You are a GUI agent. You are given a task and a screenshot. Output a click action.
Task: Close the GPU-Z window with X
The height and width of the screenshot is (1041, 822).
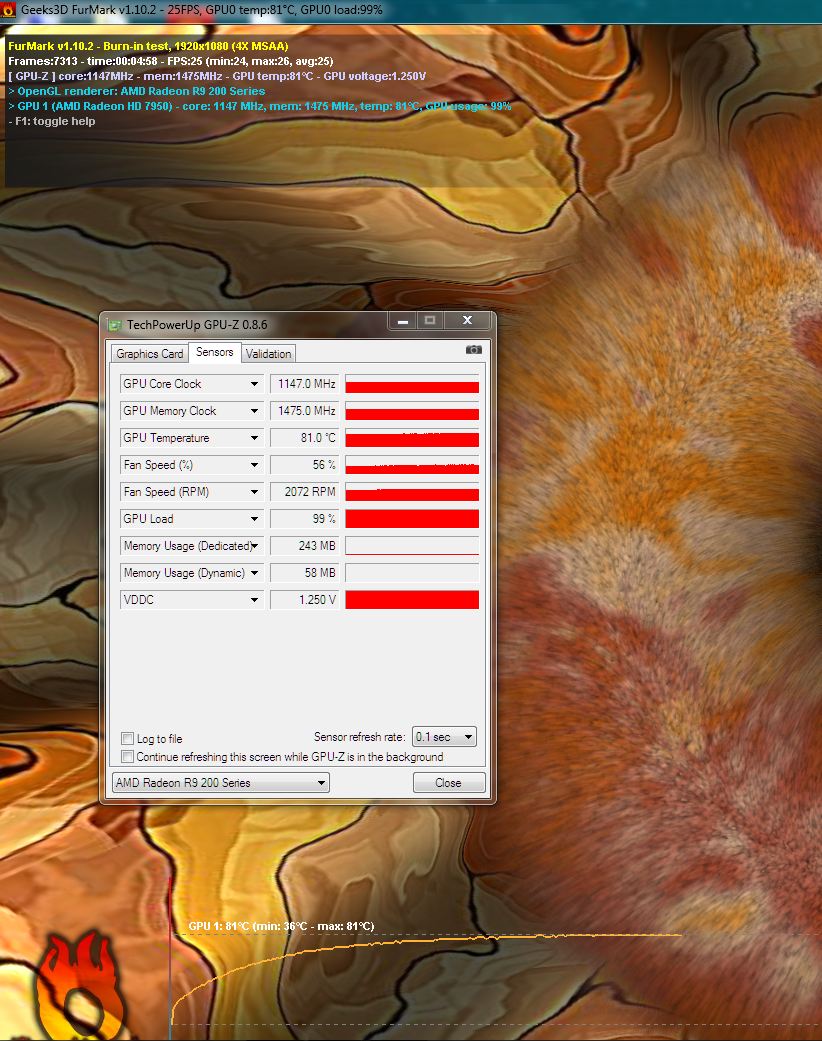coord(467,321)
